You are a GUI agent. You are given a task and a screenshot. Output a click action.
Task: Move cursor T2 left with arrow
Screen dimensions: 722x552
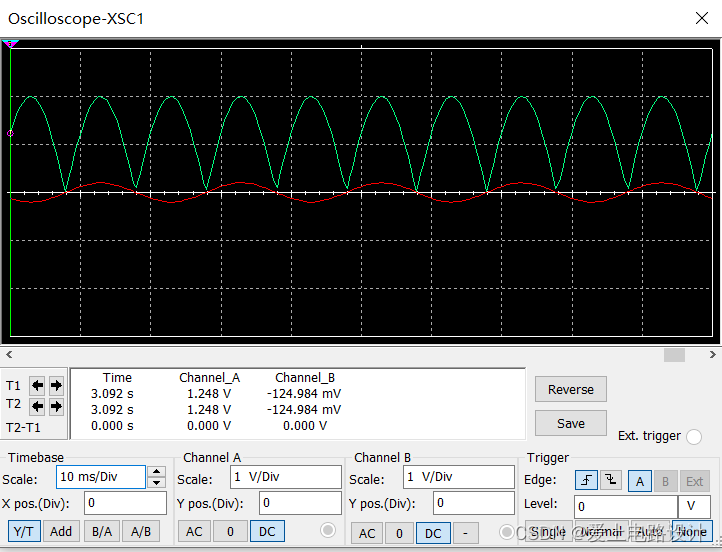[x=37, y=406]
